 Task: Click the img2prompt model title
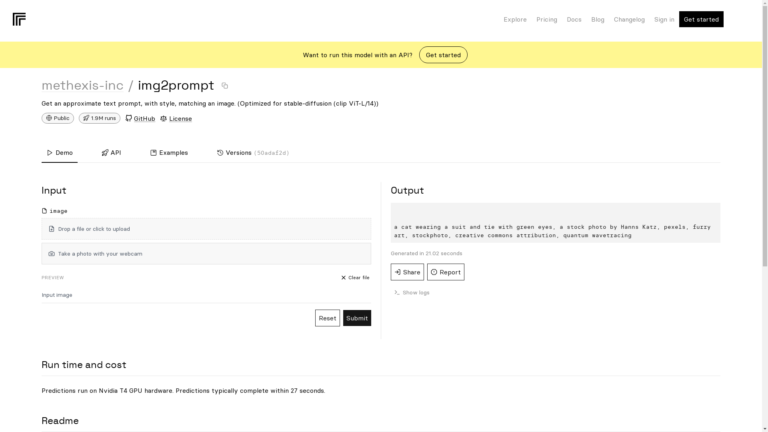click(176, 85)
